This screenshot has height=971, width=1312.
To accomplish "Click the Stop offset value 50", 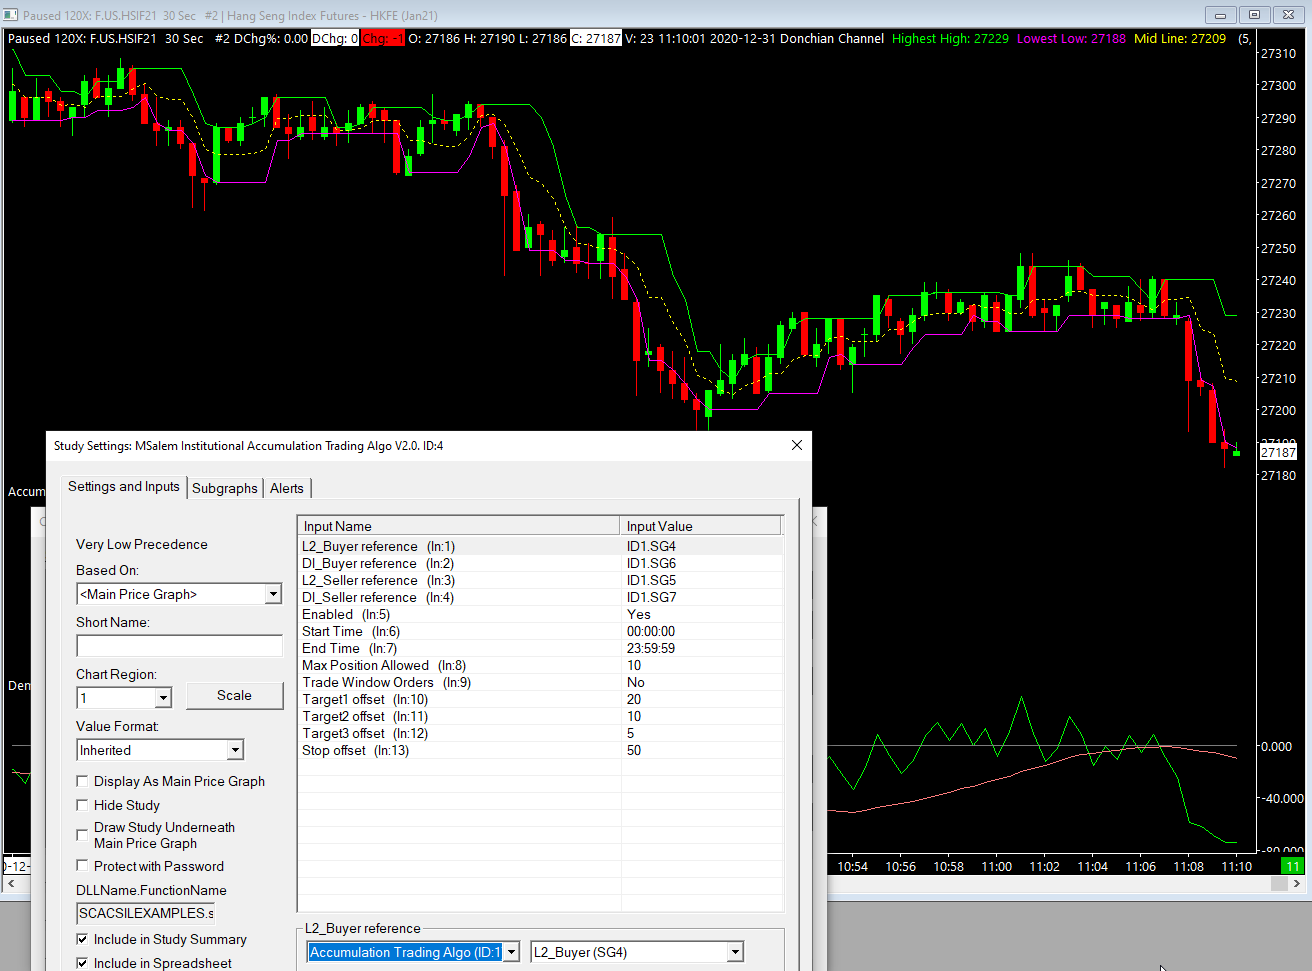I will click(634, 750).
